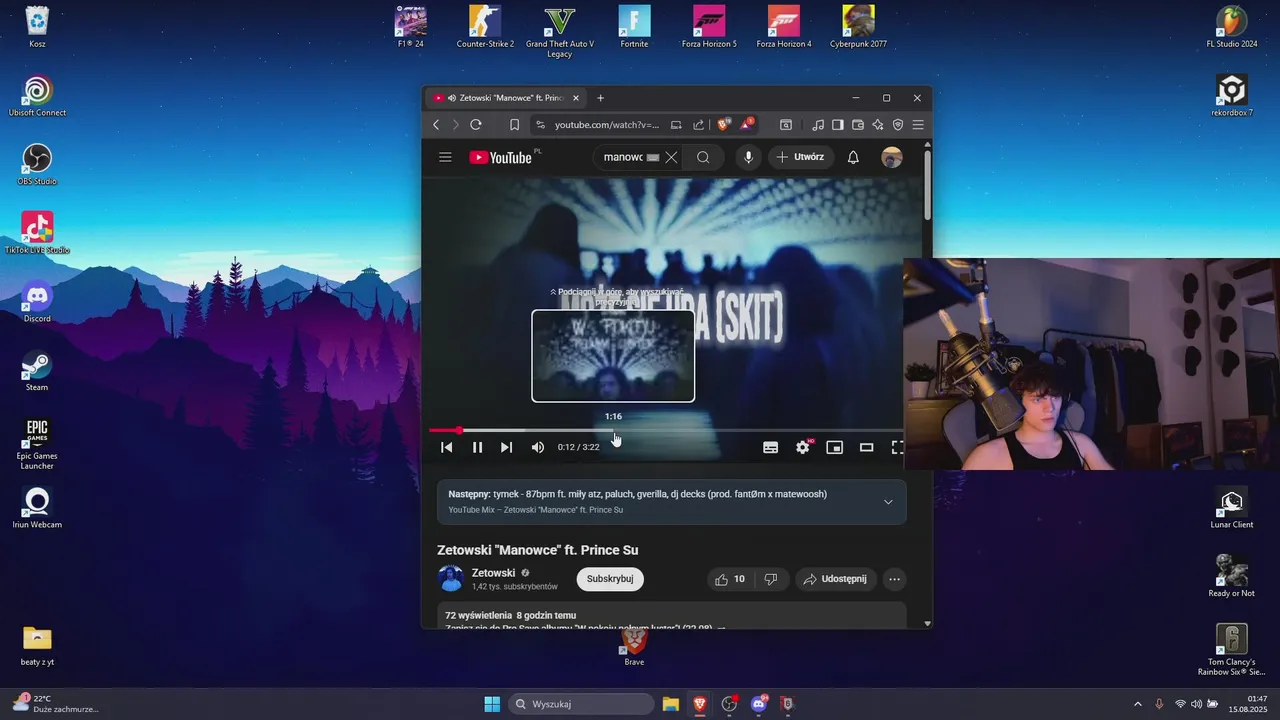The width and height of the screenshot is (1280, 720).
Task: Open the Brave main hamburger menu
Action: 918,125
